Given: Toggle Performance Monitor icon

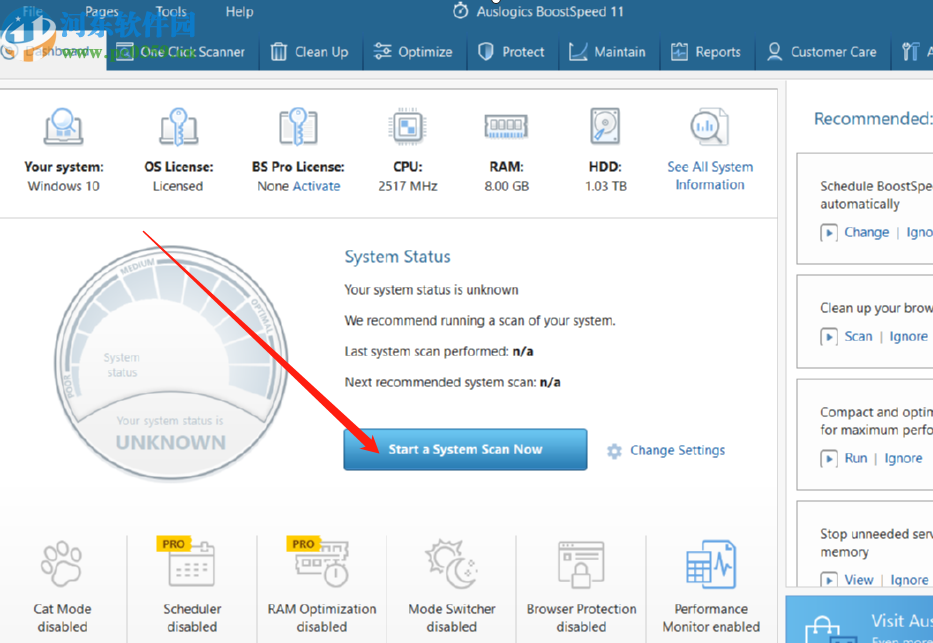Looking at the screenshot, I should pyautogui.click(x=710, y=564).
